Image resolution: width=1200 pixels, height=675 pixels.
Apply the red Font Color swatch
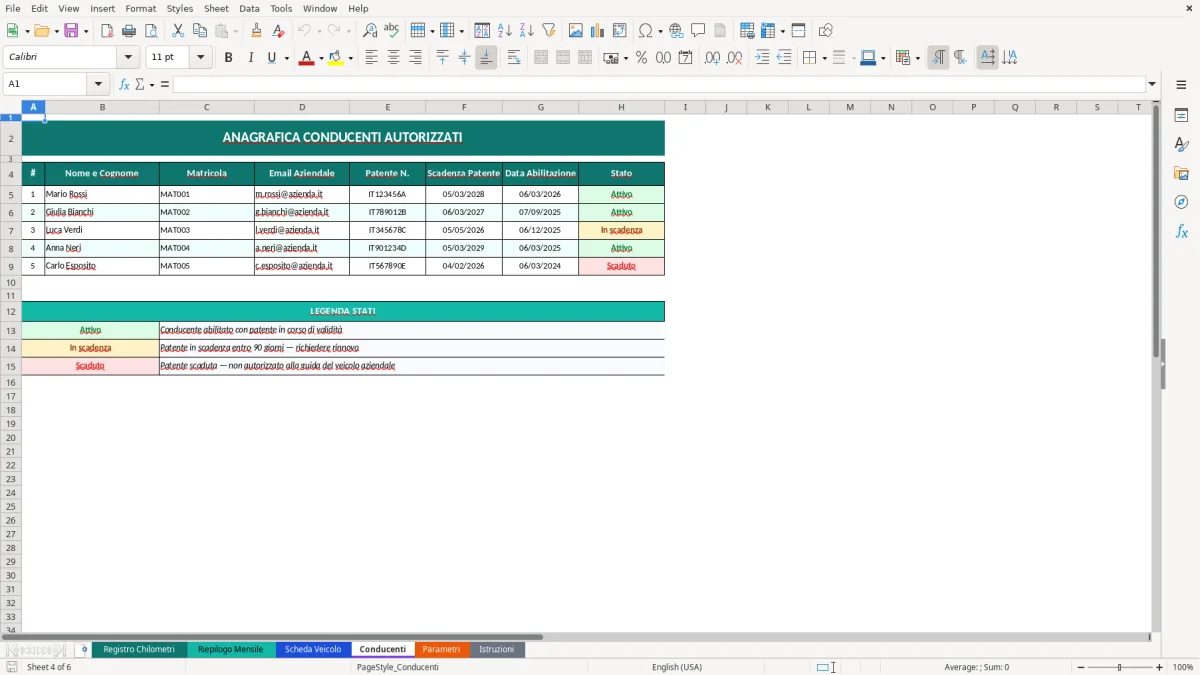click(x=307, y=58)
